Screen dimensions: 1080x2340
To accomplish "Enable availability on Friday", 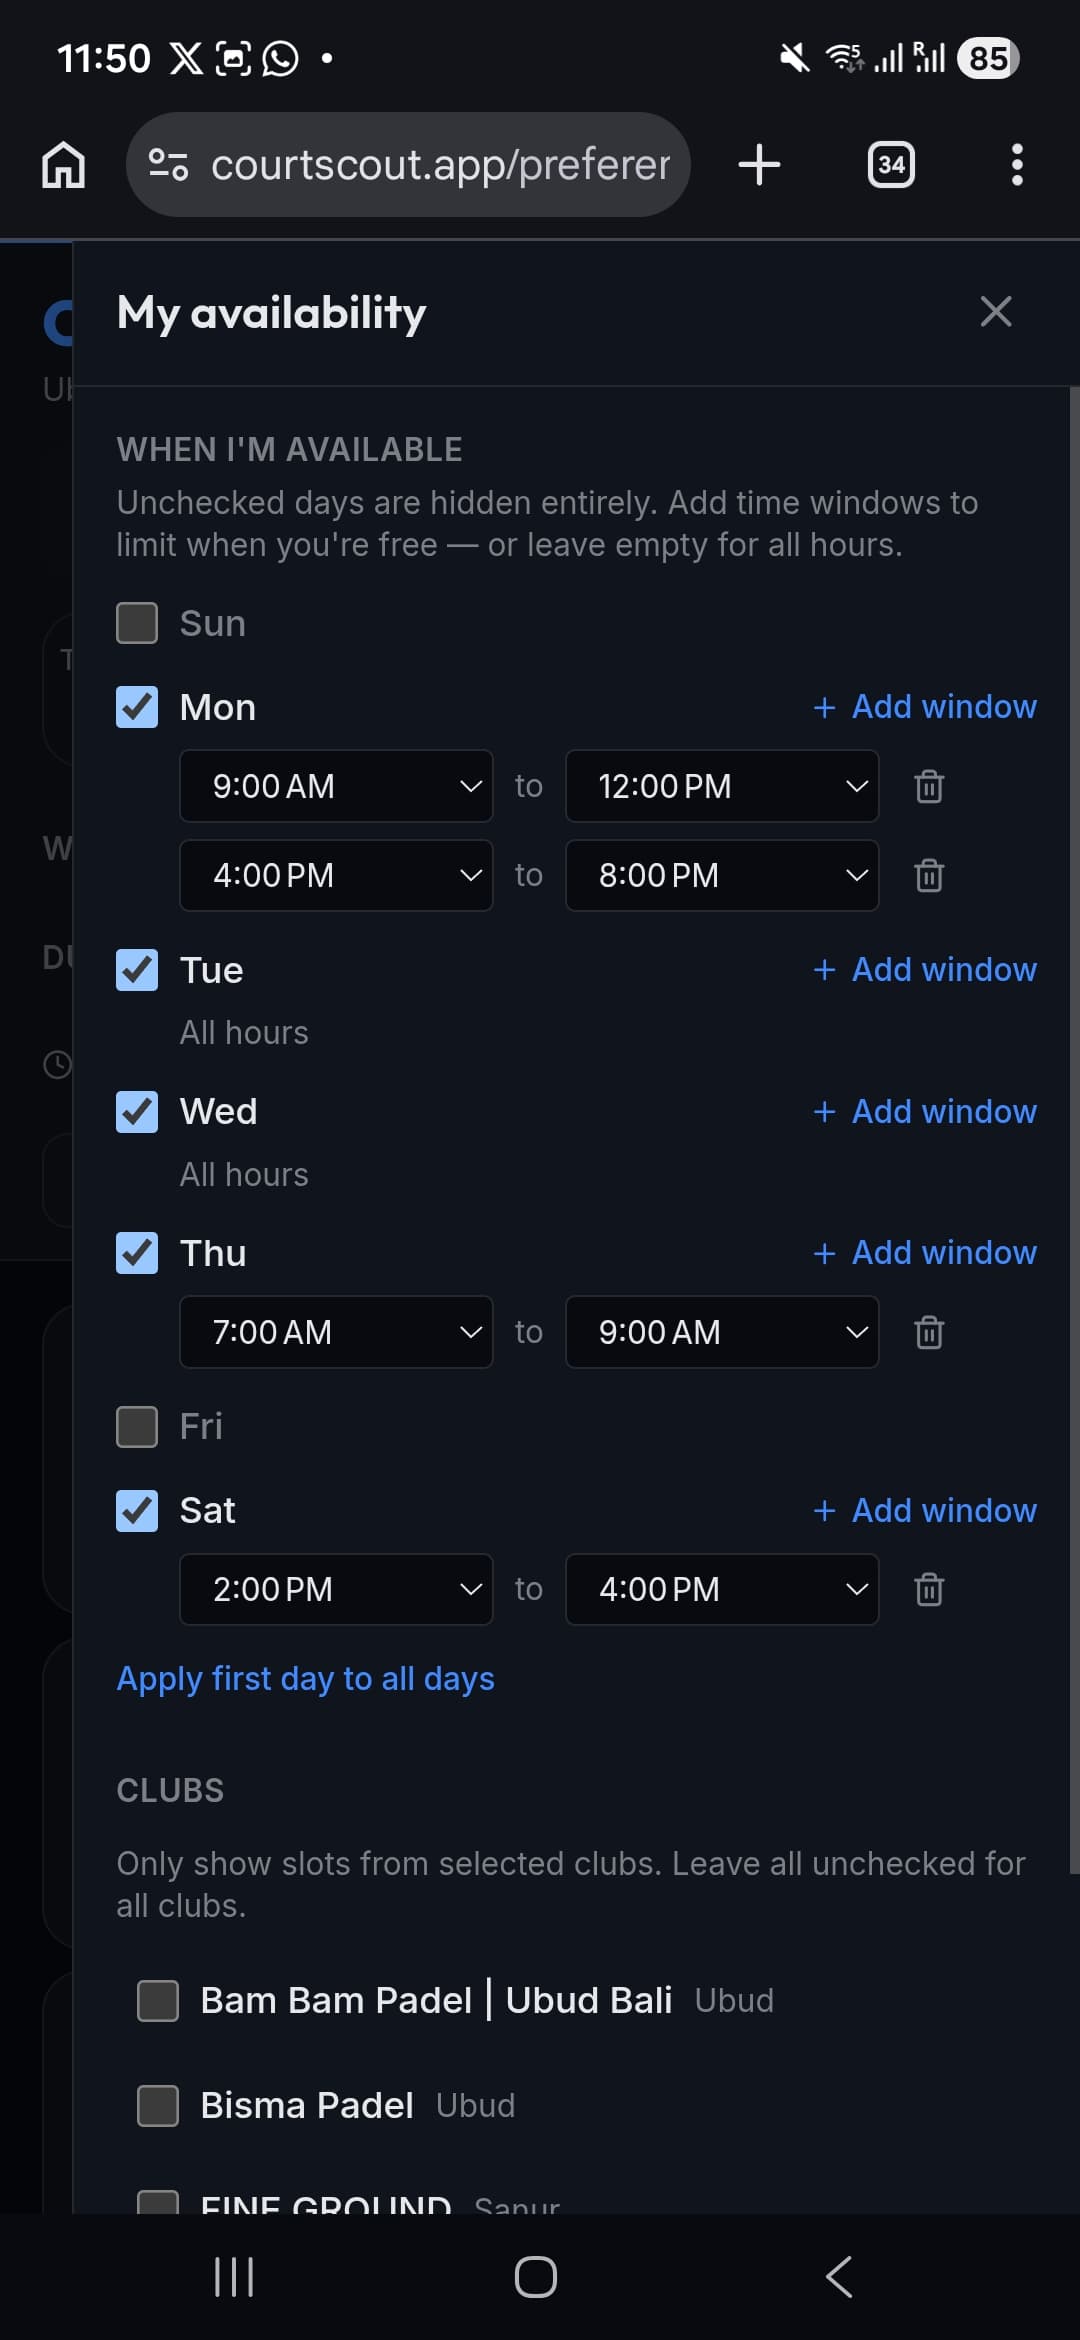I will pyautogui.click(x=137, y=1426).
